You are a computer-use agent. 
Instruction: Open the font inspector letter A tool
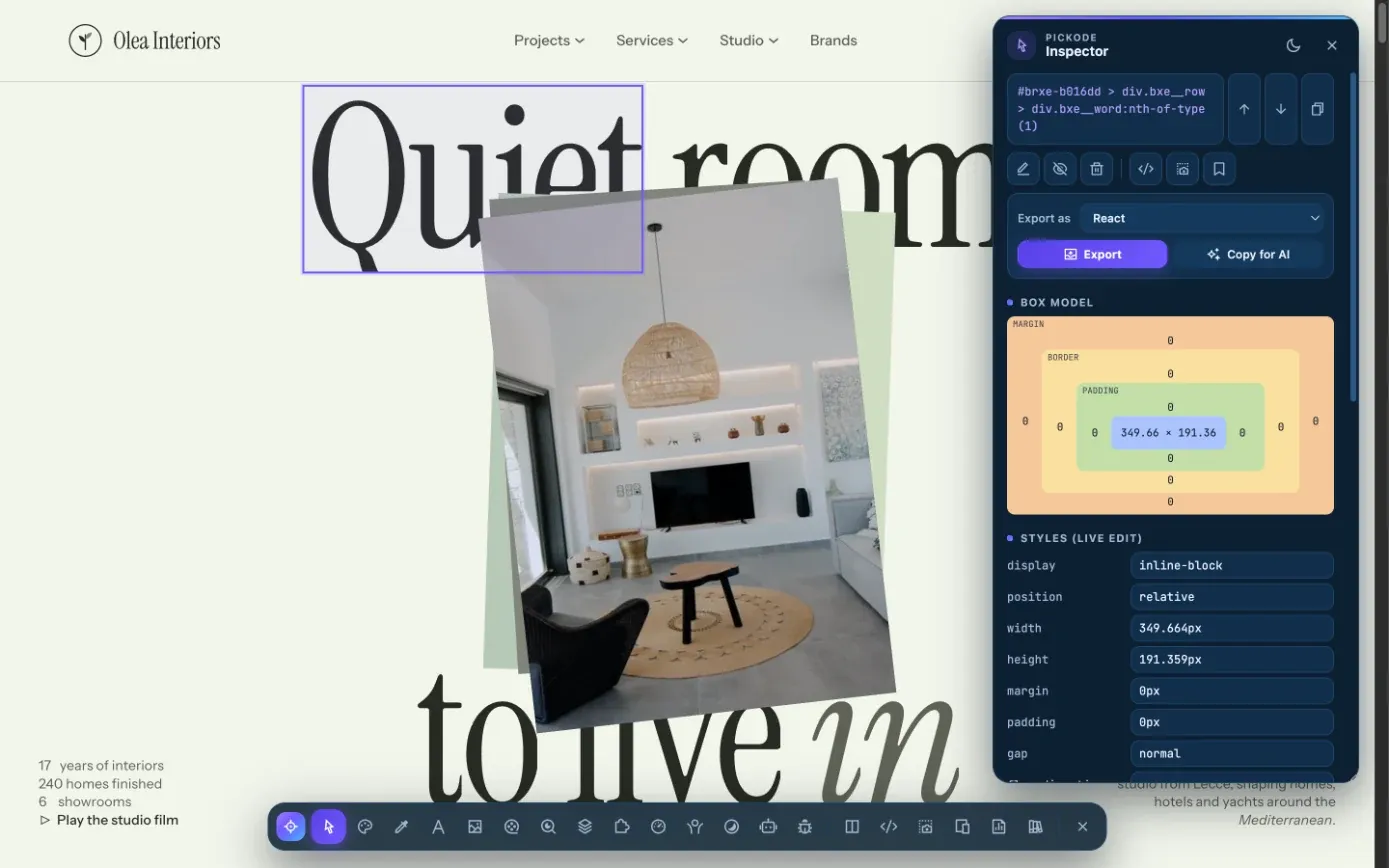tap(438, 827)
